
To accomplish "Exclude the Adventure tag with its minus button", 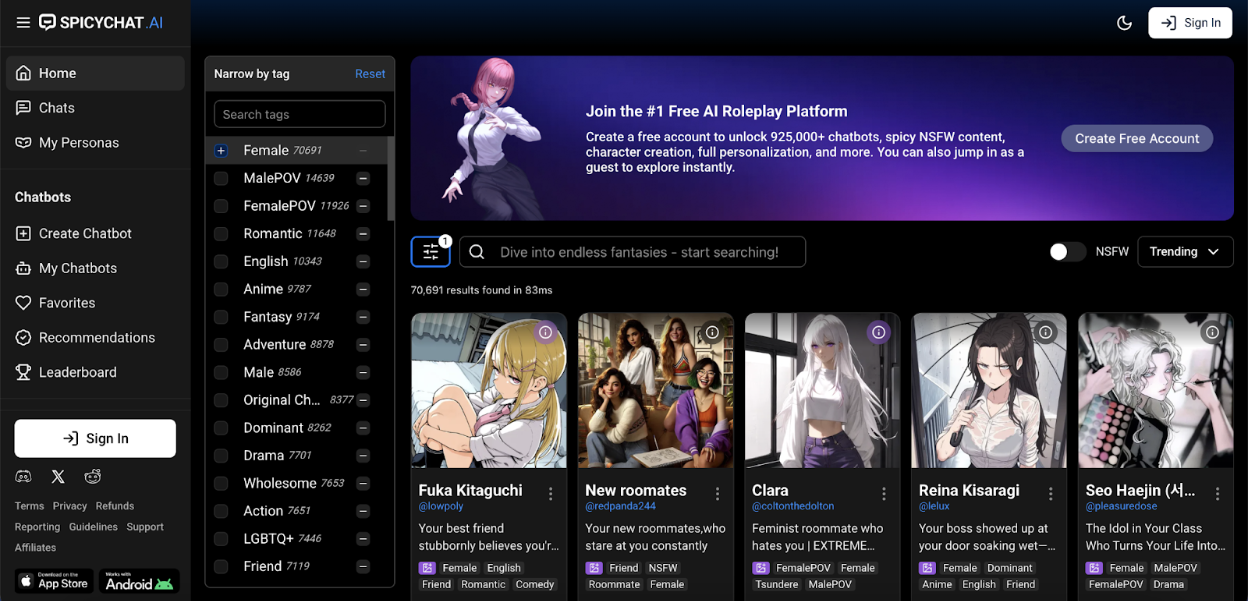I will pos(363,344).
